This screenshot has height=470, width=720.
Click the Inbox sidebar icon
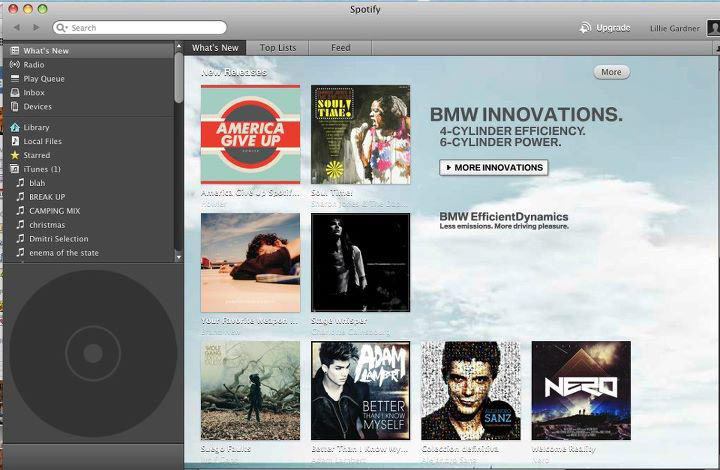[x=15, y=92]
